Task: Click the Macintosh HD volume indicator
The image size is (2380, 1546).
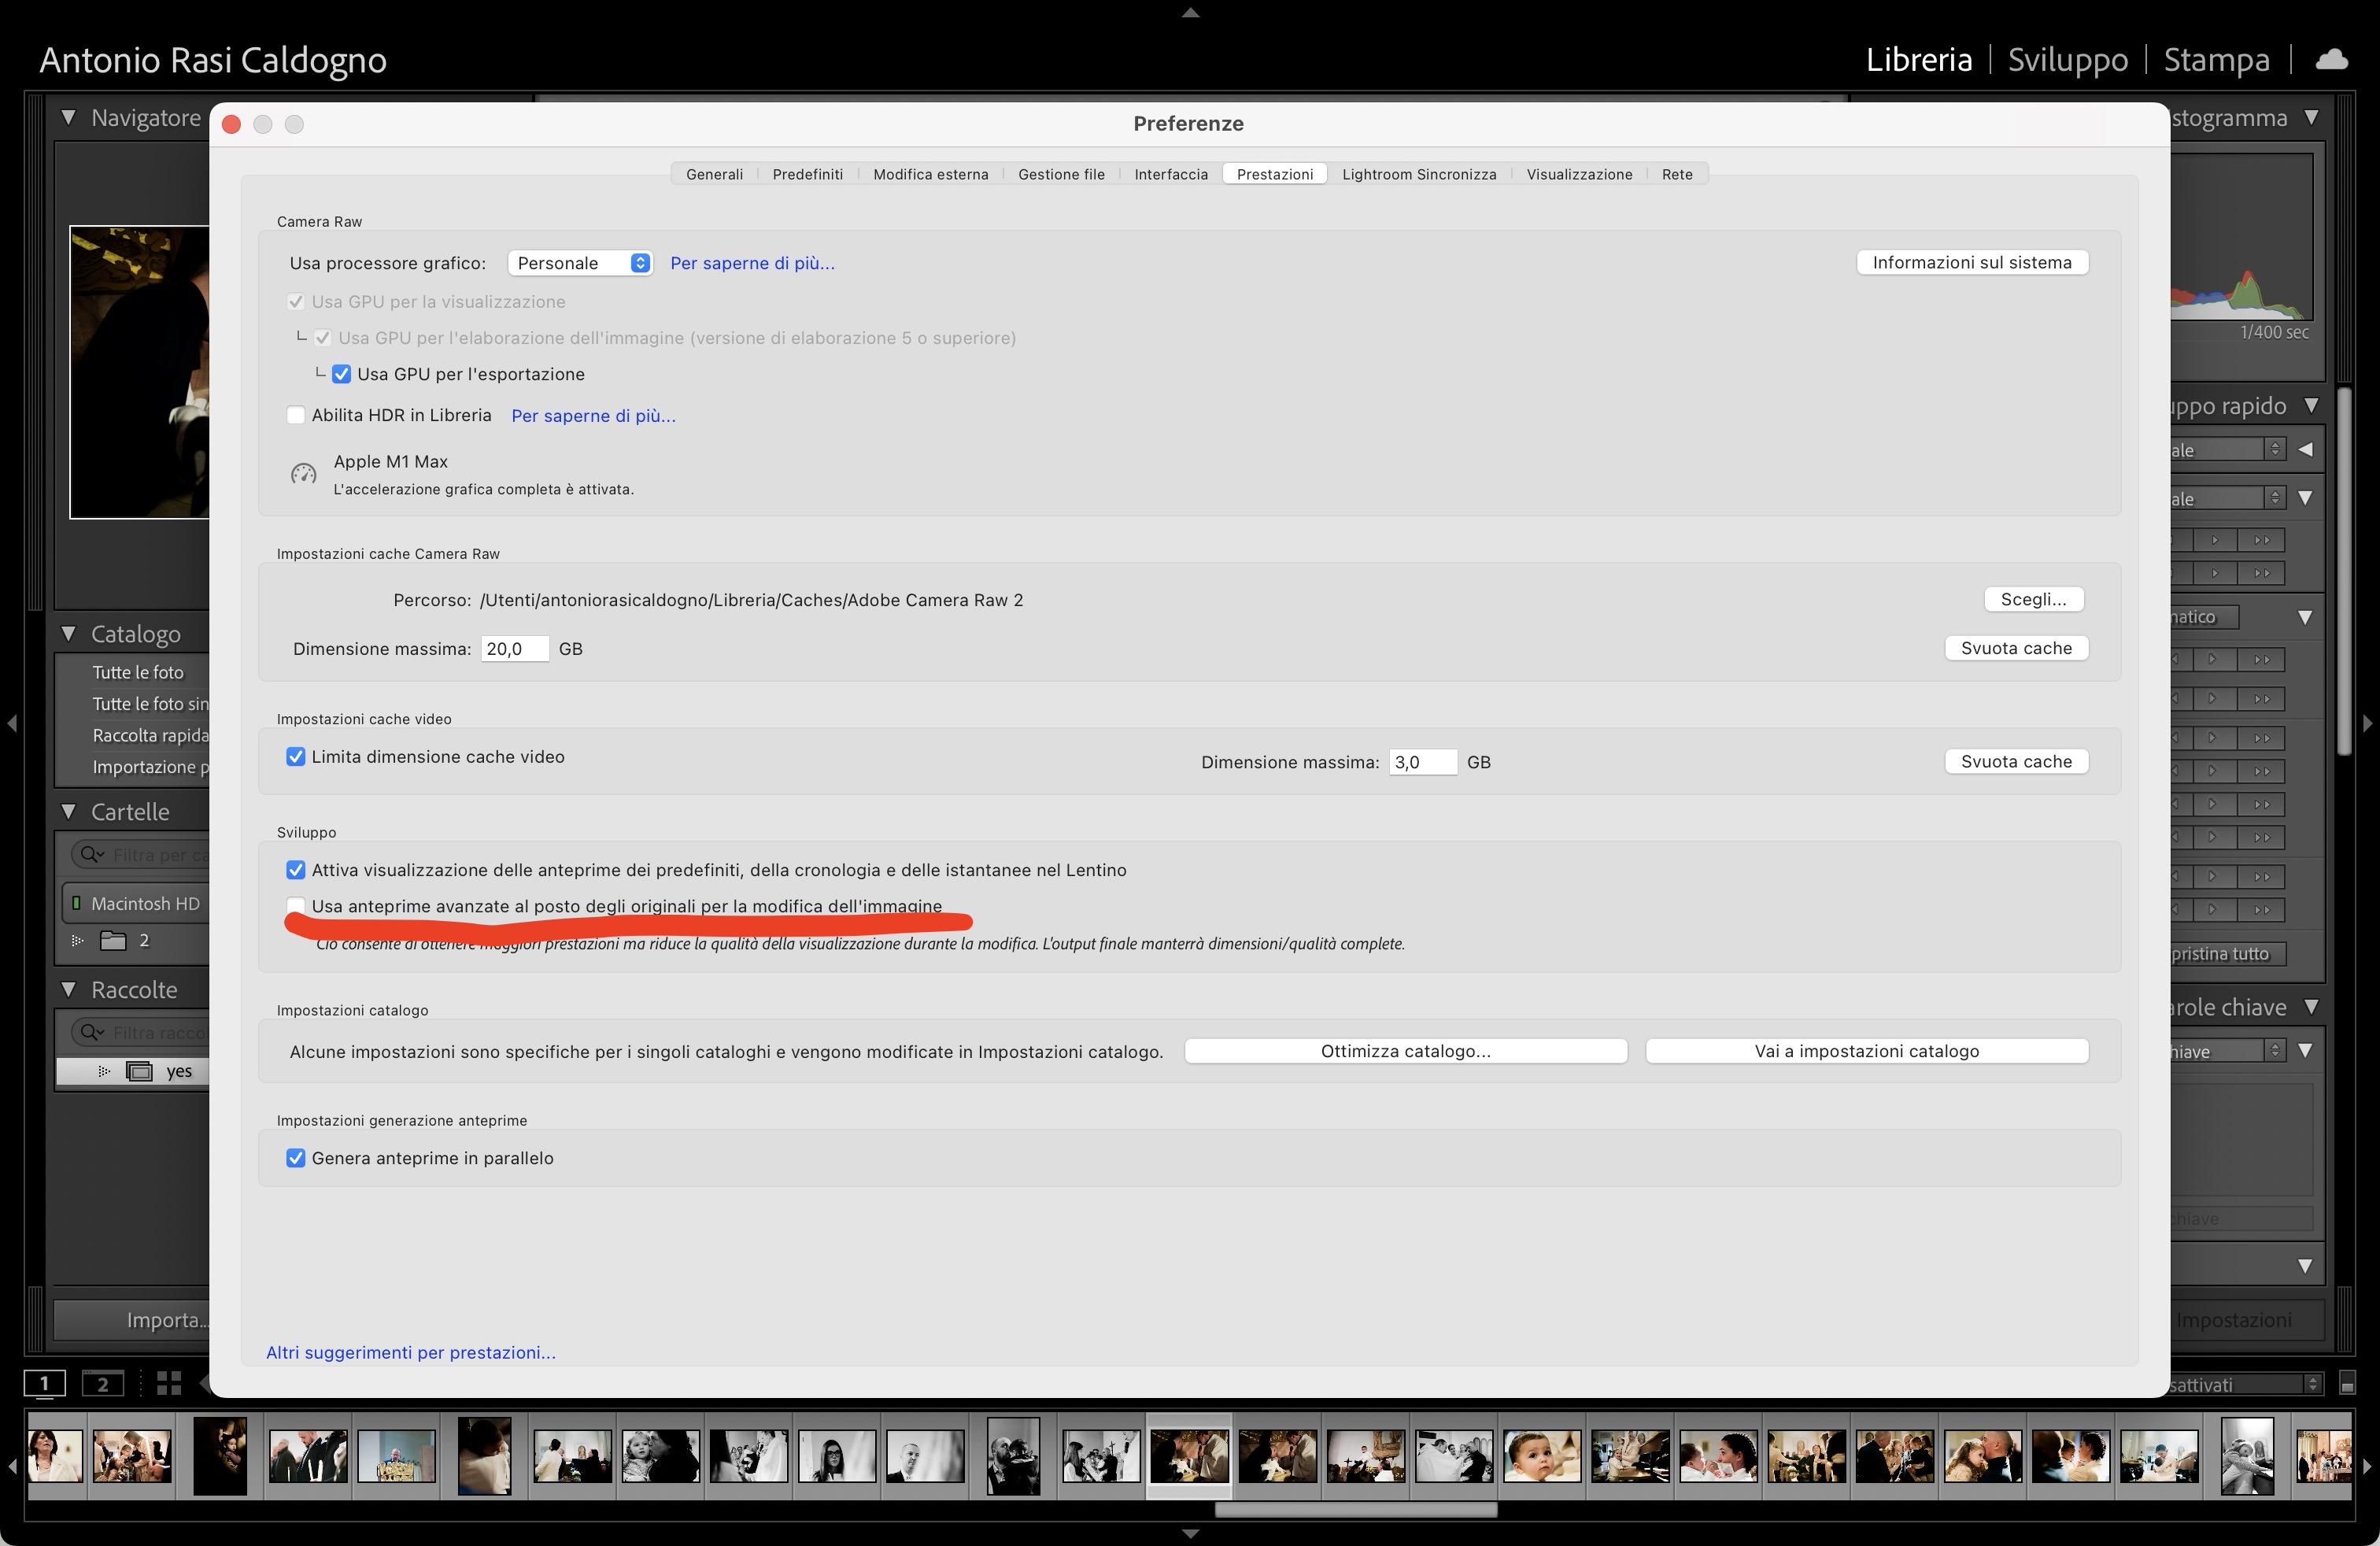Action: [x=76, y=903]
